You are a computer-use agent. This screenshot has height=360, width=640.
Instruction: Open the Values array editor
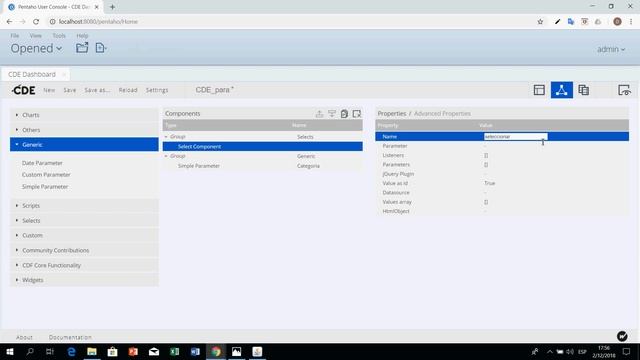pyautogui.click(x=486, y=202)
